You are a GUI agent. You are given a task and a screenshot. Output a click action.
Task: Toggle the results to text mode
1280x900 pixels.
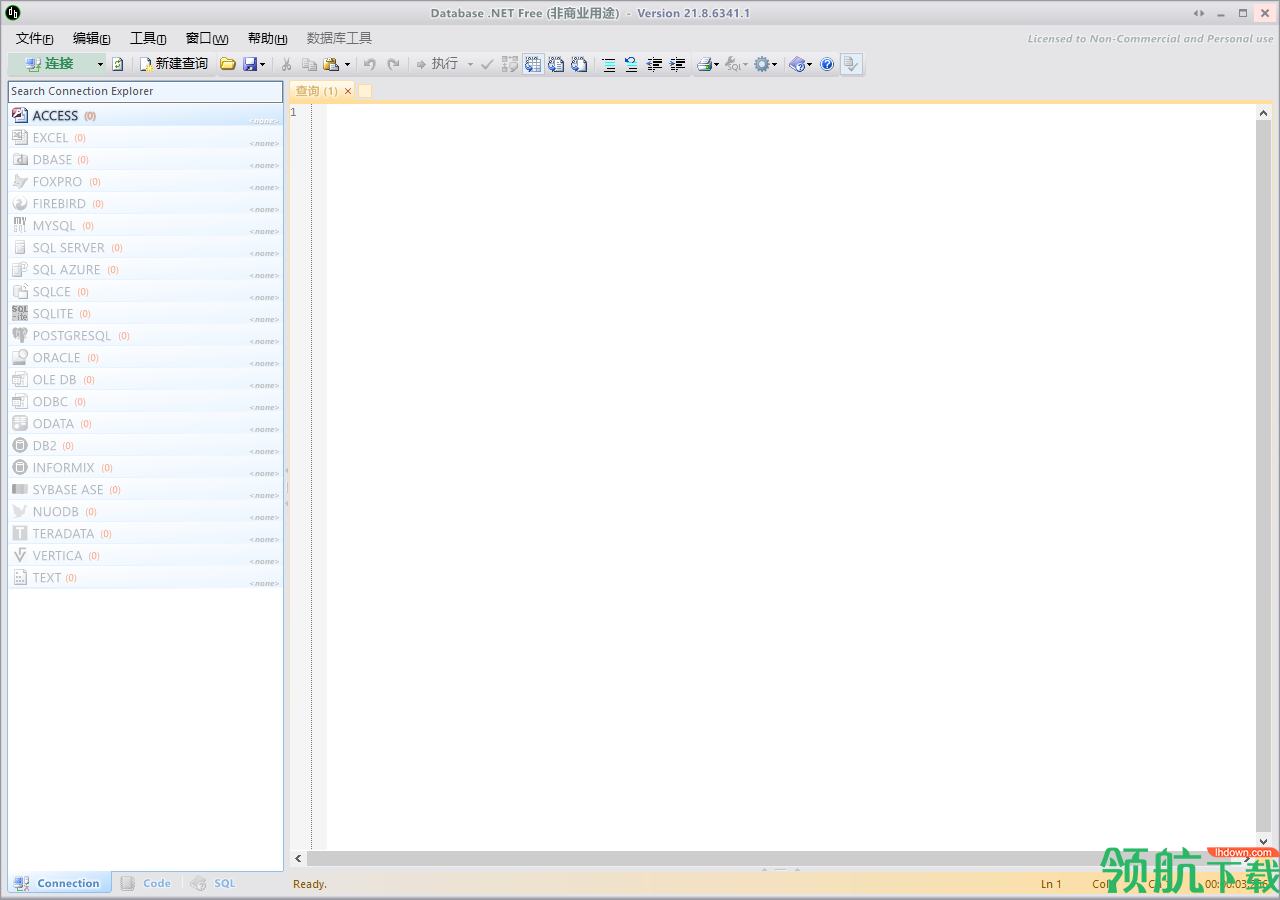(556, 64)
